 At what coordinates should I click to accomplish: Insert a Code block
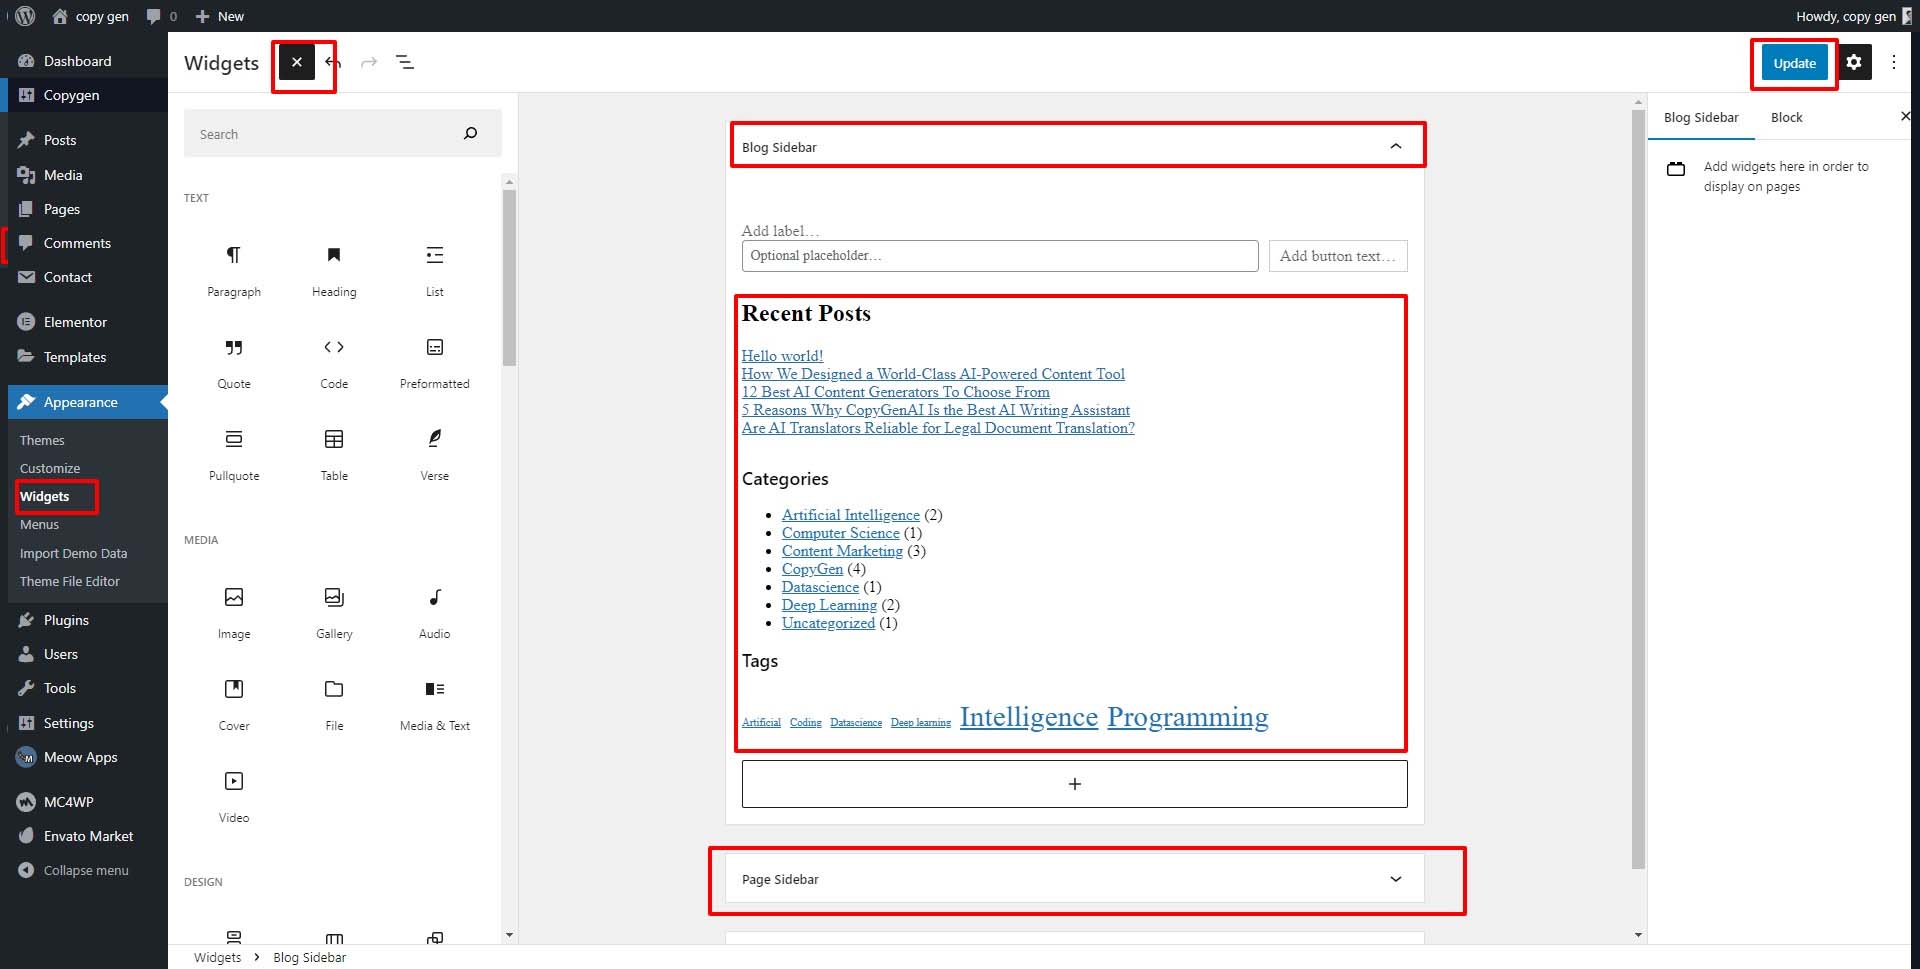[334, 362]
